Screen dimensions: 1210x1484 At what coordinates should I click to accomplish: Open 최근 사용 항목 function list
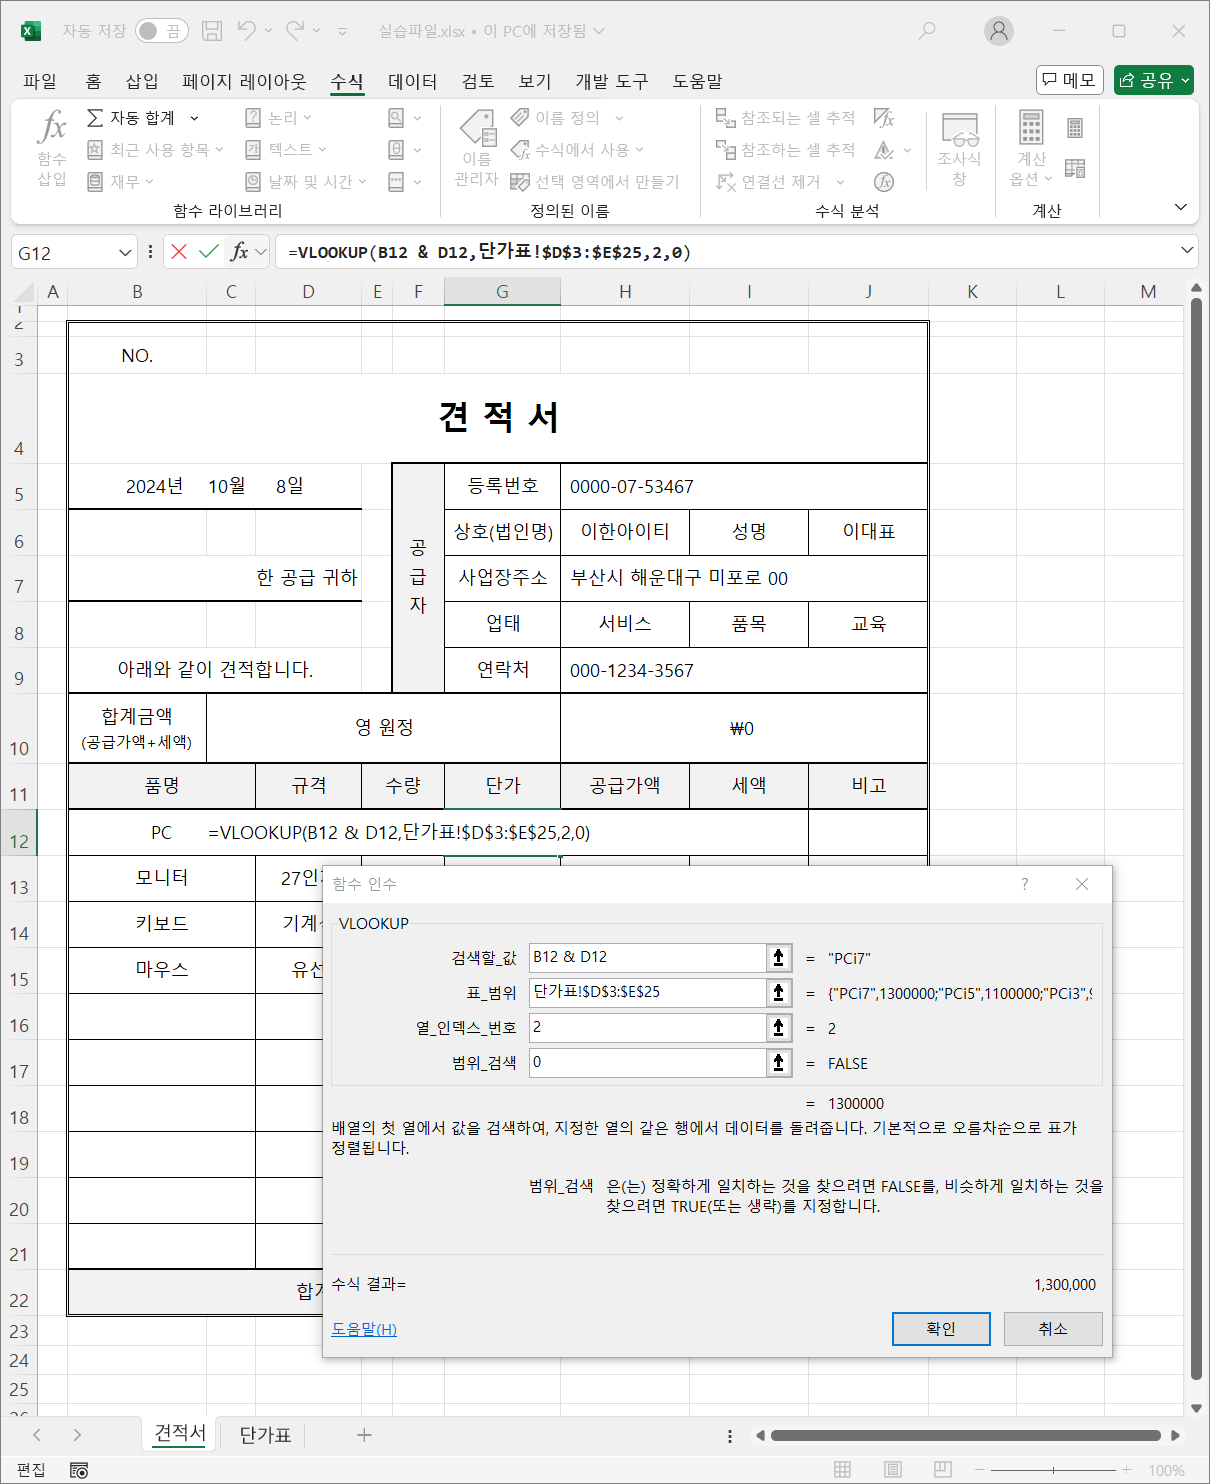click(x=155, y=150)
